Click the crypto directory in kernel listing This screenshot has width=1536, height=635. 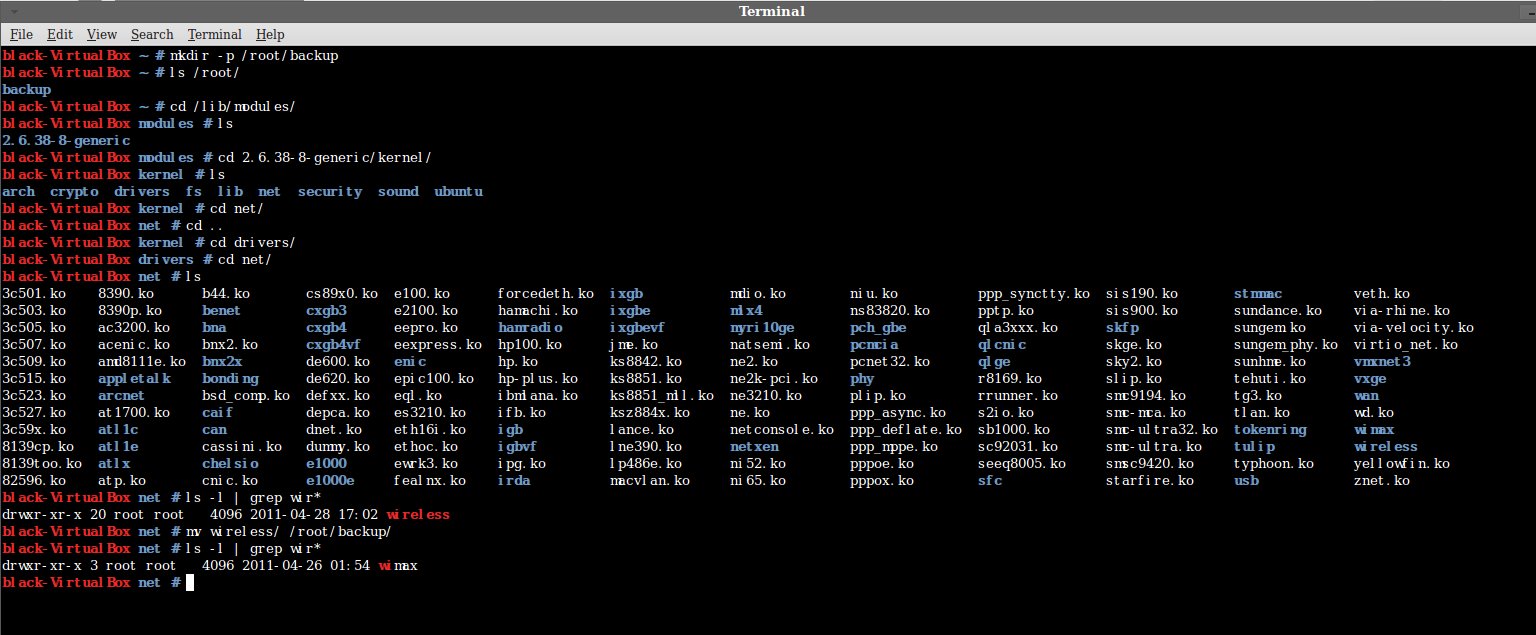74,191
